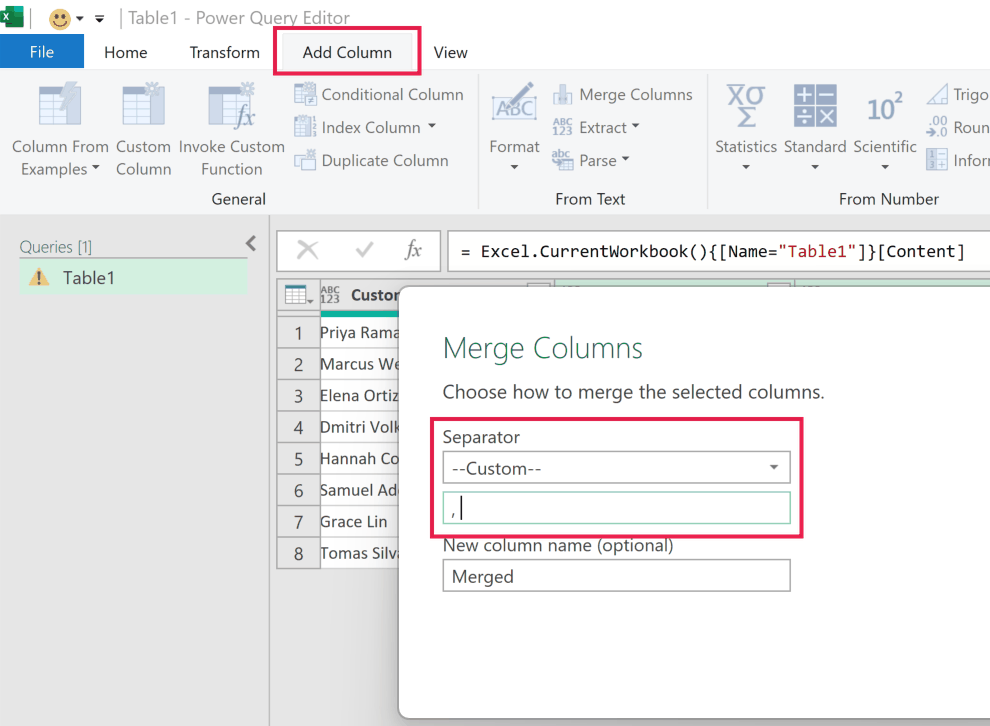Open the Scientific operations tool
Image resolution: width=990 pixels, height=726 pixels.
point(885,126)
